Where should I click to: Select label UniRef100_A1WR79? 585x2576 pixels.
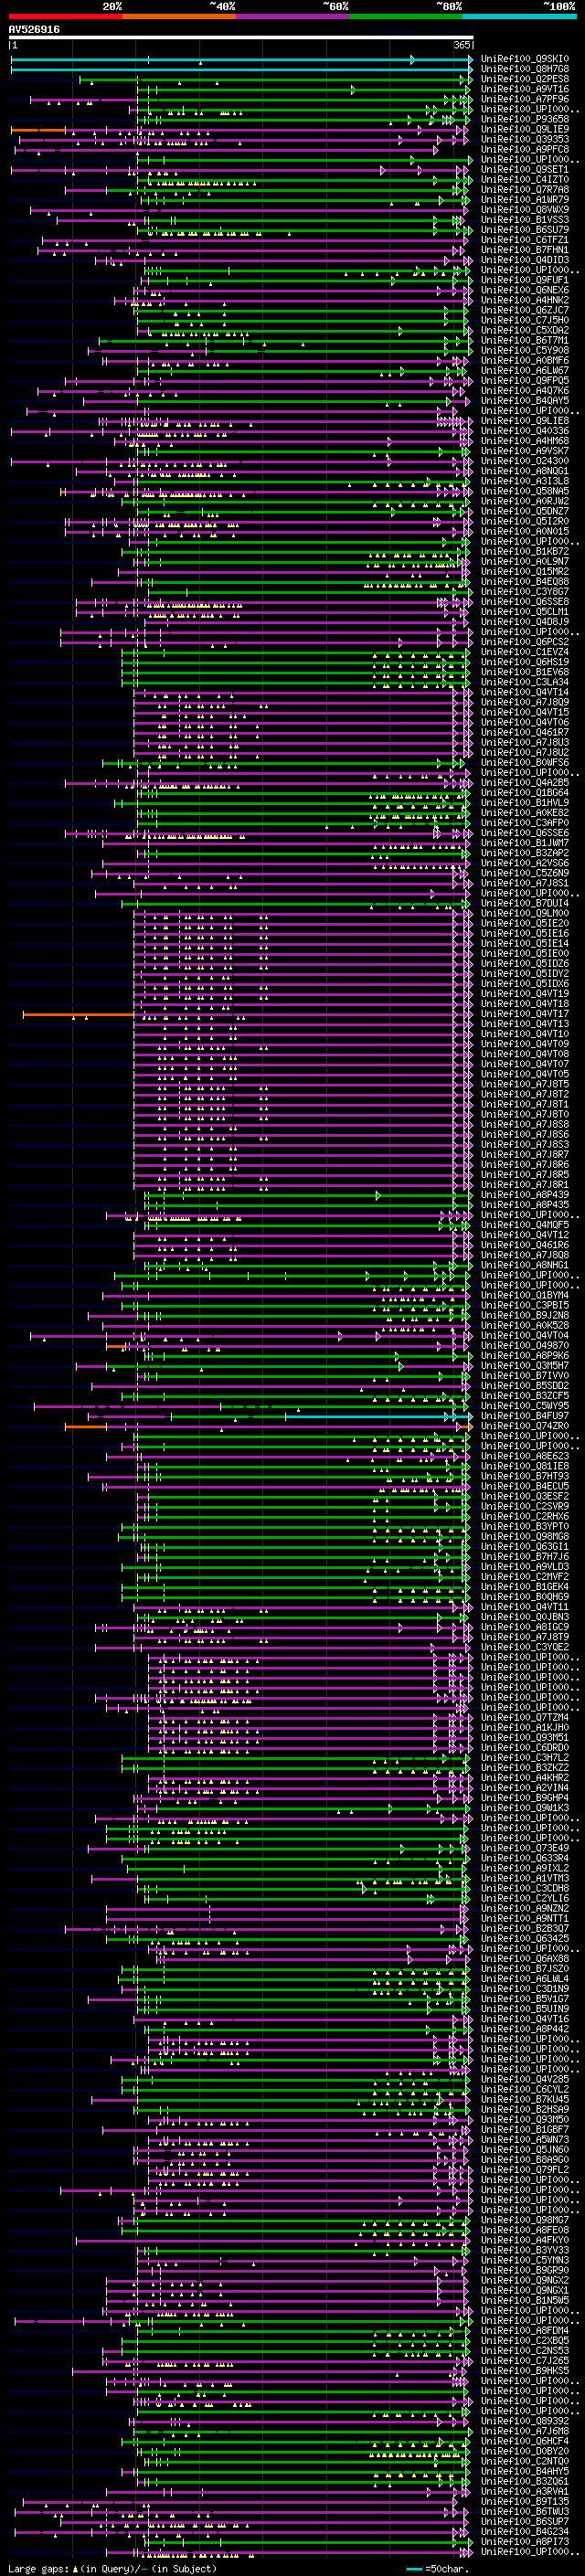525,199
